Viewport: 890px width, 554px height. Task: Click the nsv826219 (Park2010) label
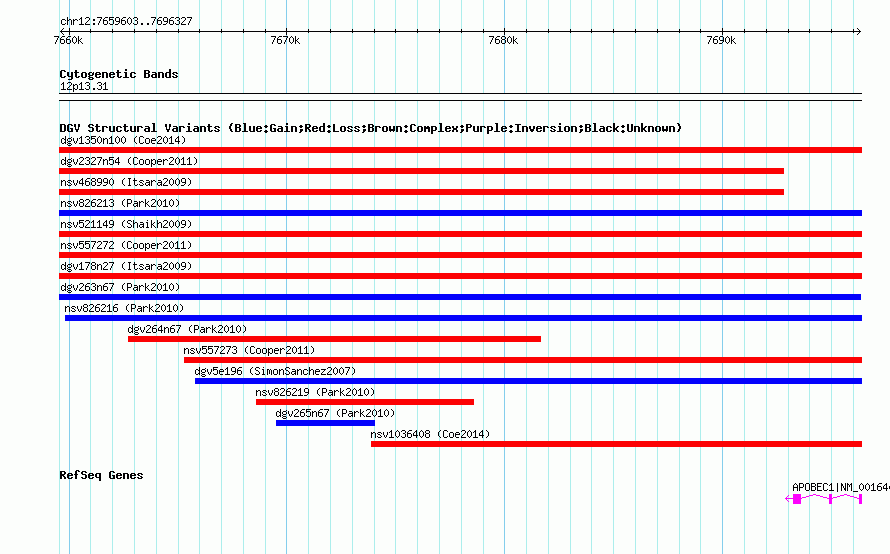point(315,392)
